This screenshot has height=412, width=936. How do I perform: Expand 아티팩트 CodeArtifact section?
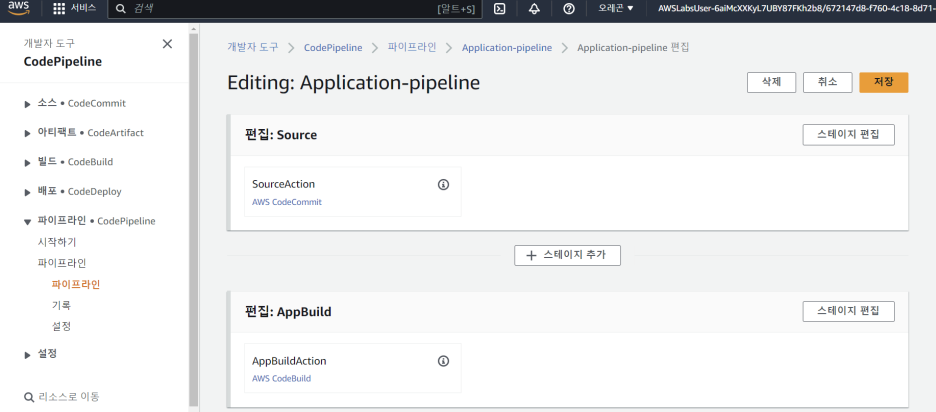pyautogui.click(x=27, y=133)
